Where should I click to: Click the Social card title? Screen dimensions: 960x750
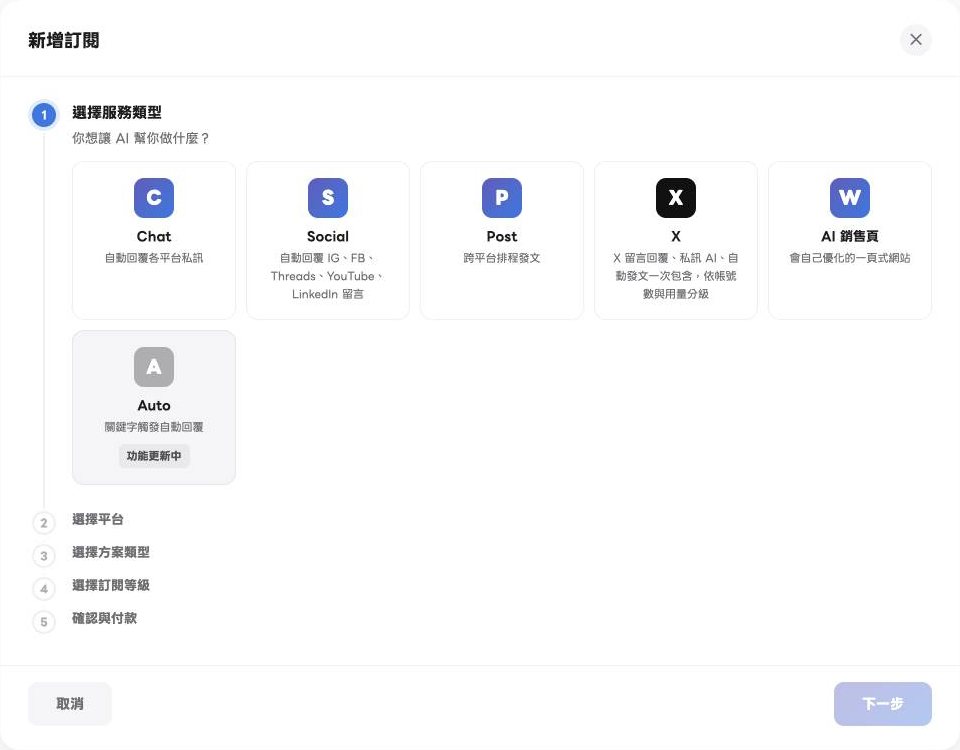point(328,236)
